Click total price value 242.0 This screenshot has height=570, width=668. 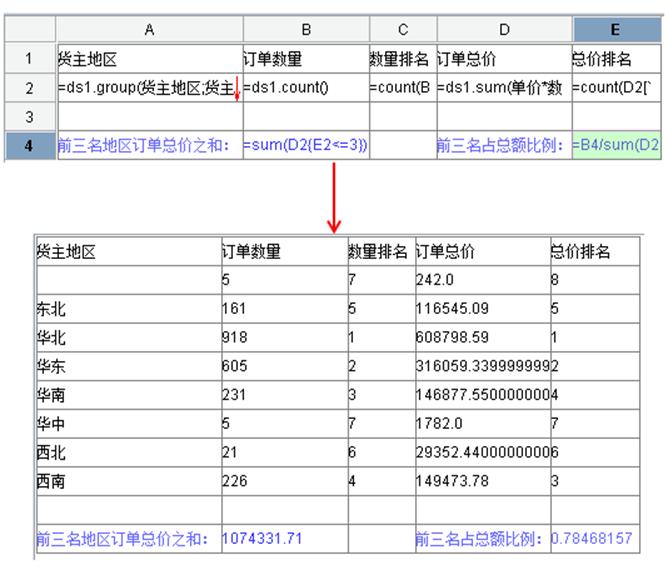435,280
